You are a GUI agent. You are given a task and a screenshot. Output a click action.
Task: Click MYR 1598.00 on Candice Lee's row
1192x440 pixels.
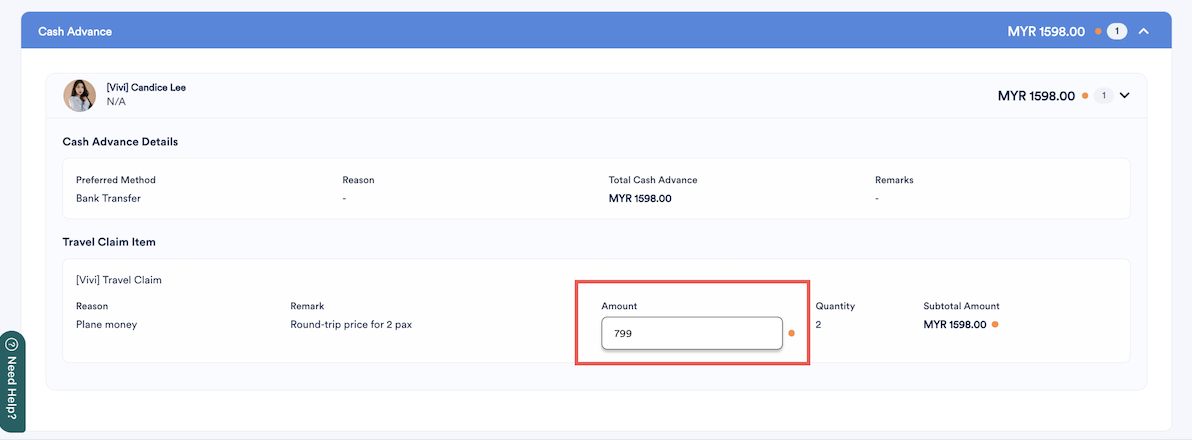pyautogui.click(x=1036, y=96)
